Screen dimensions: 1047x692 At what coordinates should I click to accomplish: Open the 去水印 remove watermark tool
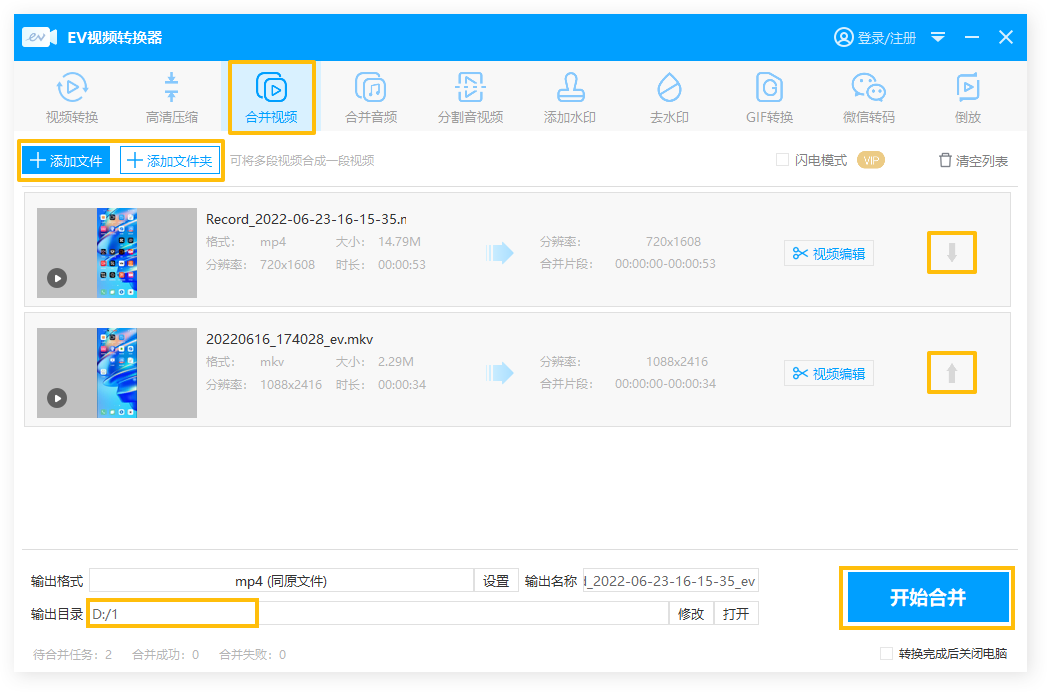(x=669, y=98)
